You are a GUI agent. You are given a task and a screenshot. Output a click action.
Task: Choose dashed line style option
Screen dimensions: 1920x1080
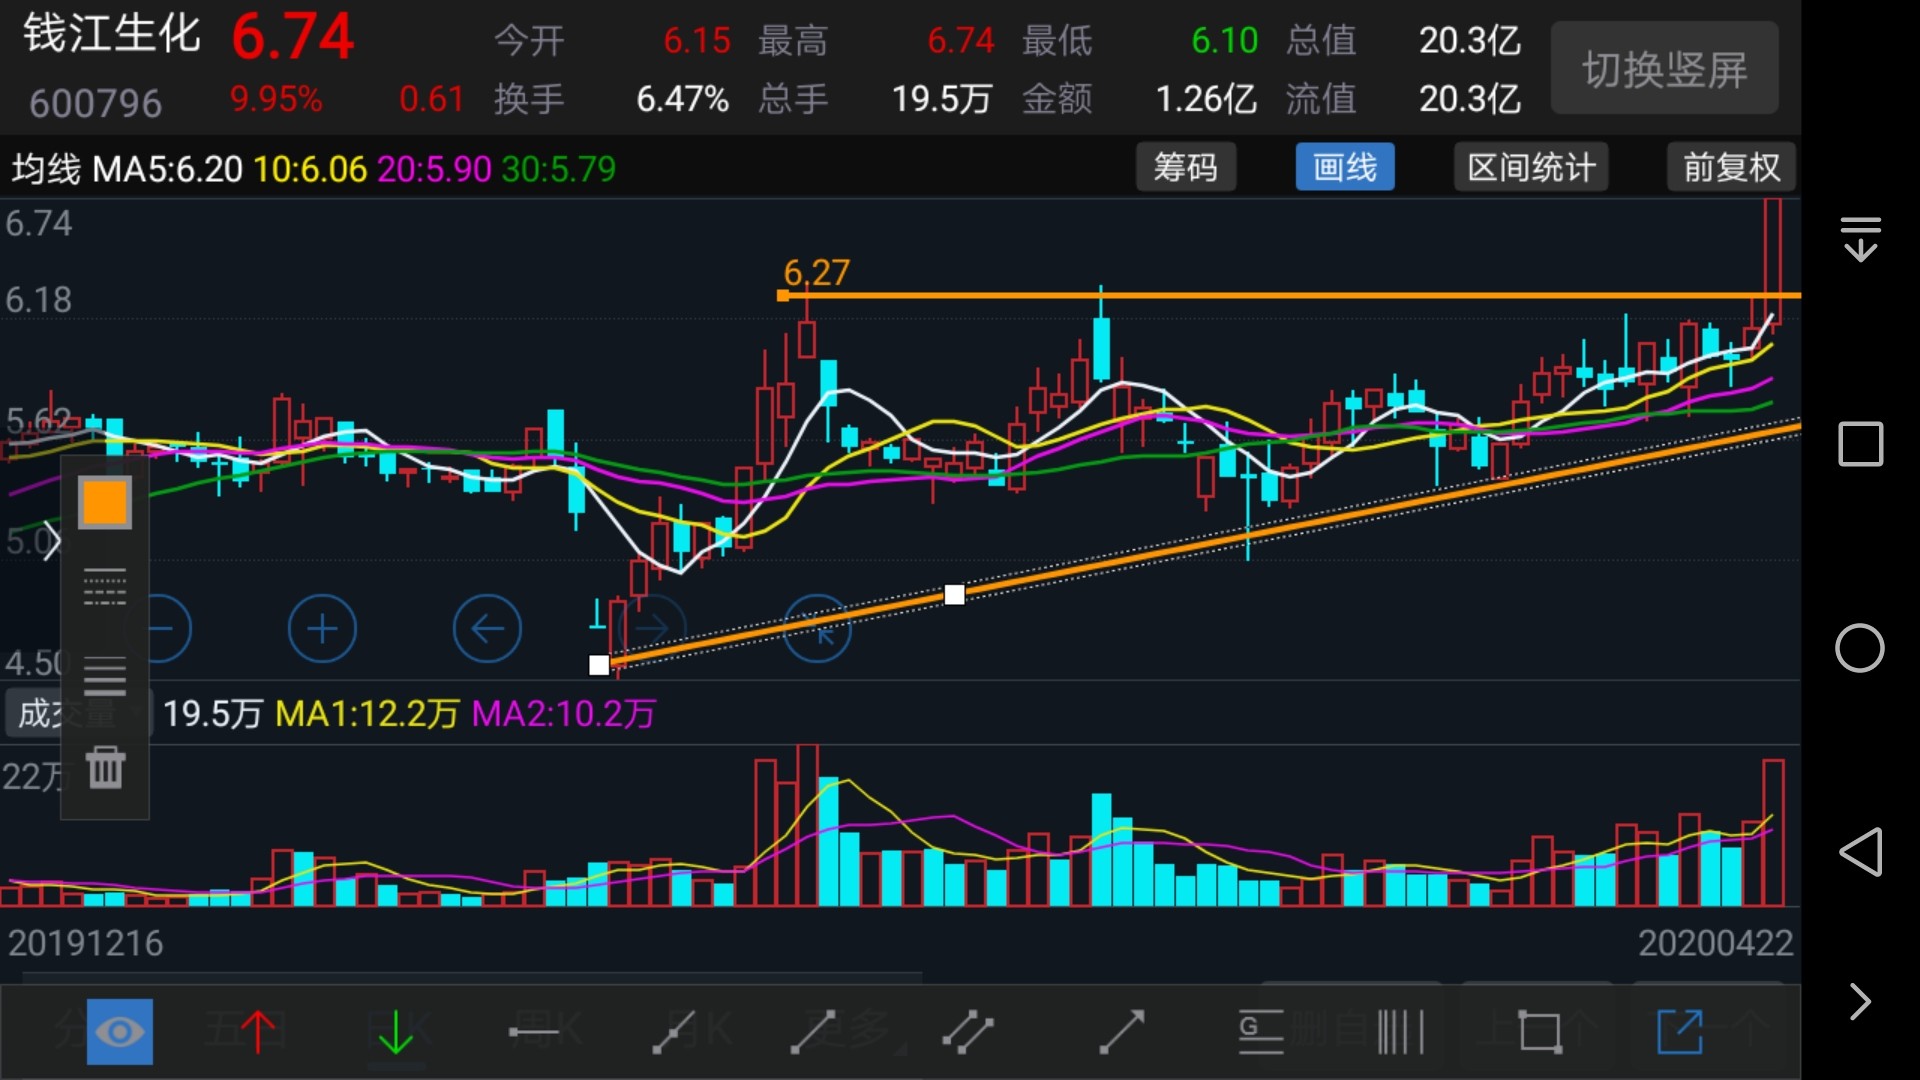(x=105, y=587)
